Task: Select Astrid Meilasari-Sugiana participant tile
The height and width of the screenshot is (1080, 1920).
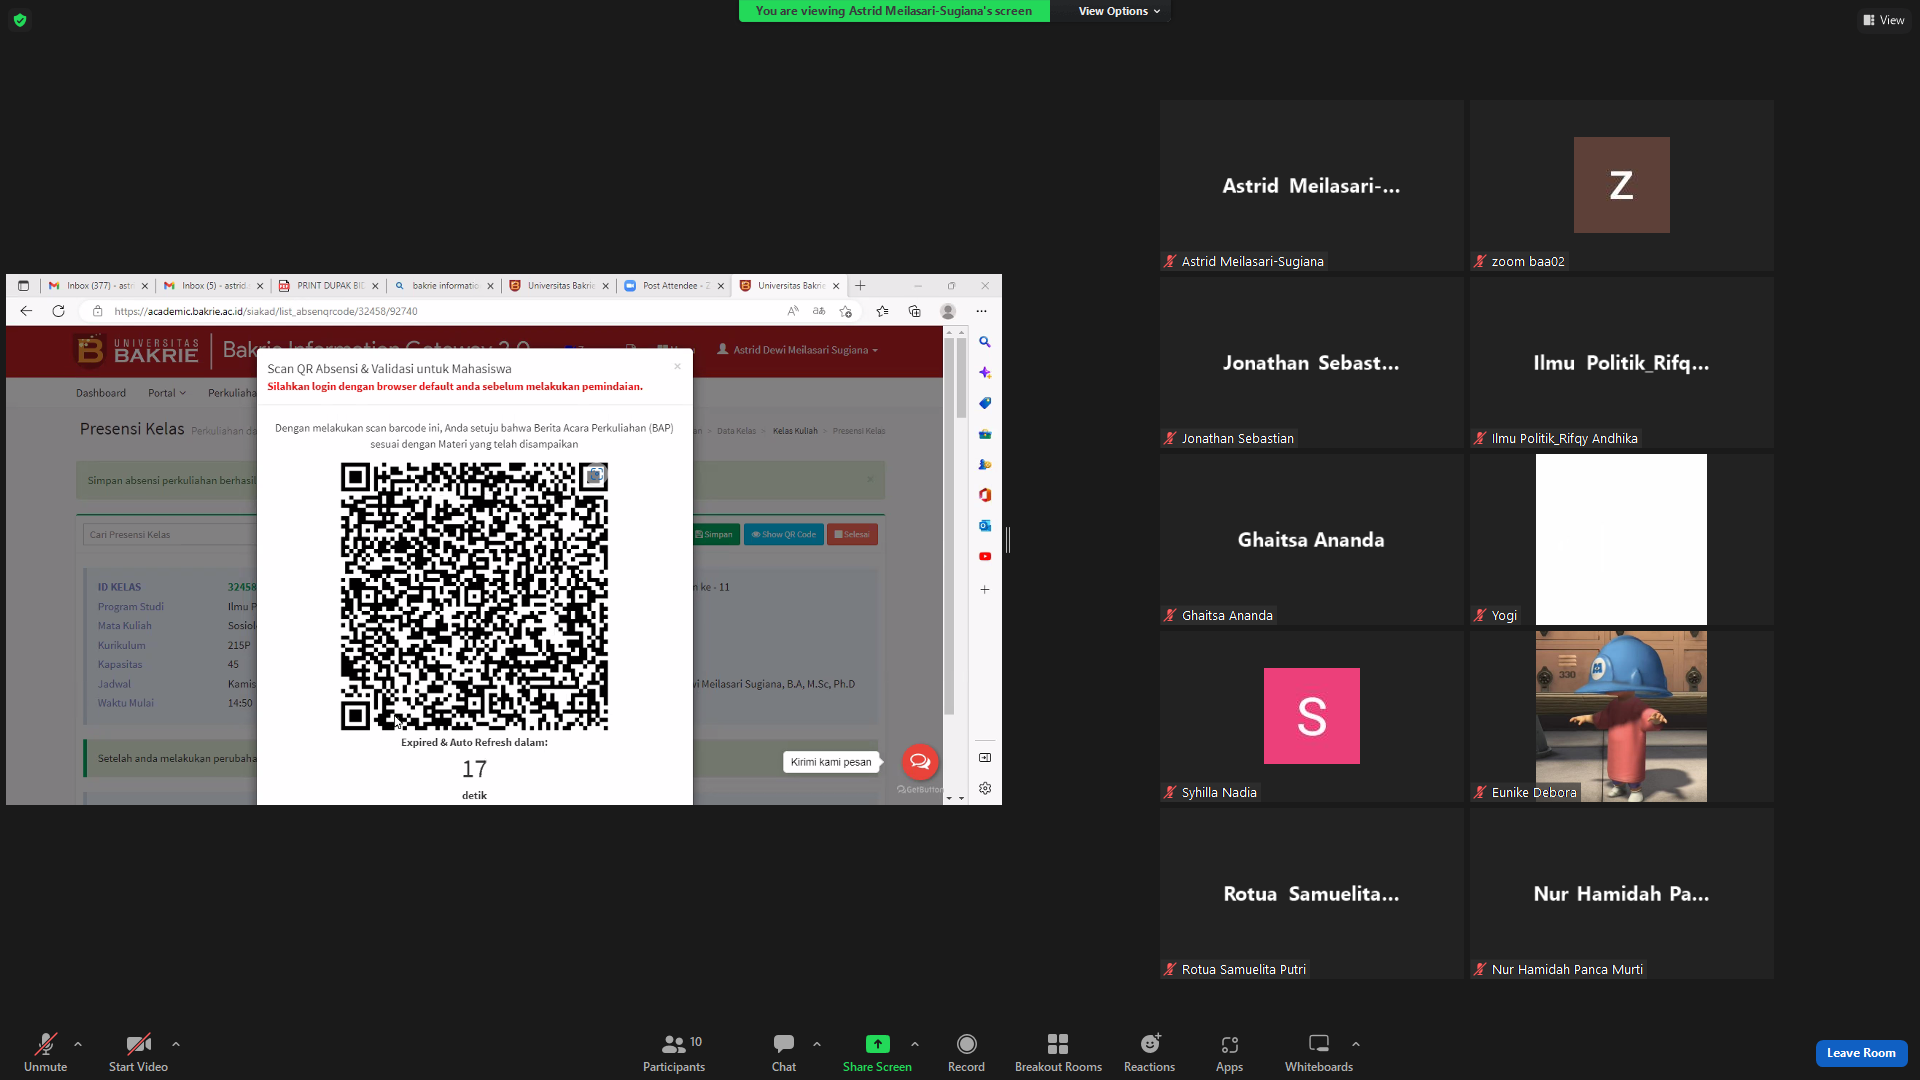Action: click(x=1311, y=185)
